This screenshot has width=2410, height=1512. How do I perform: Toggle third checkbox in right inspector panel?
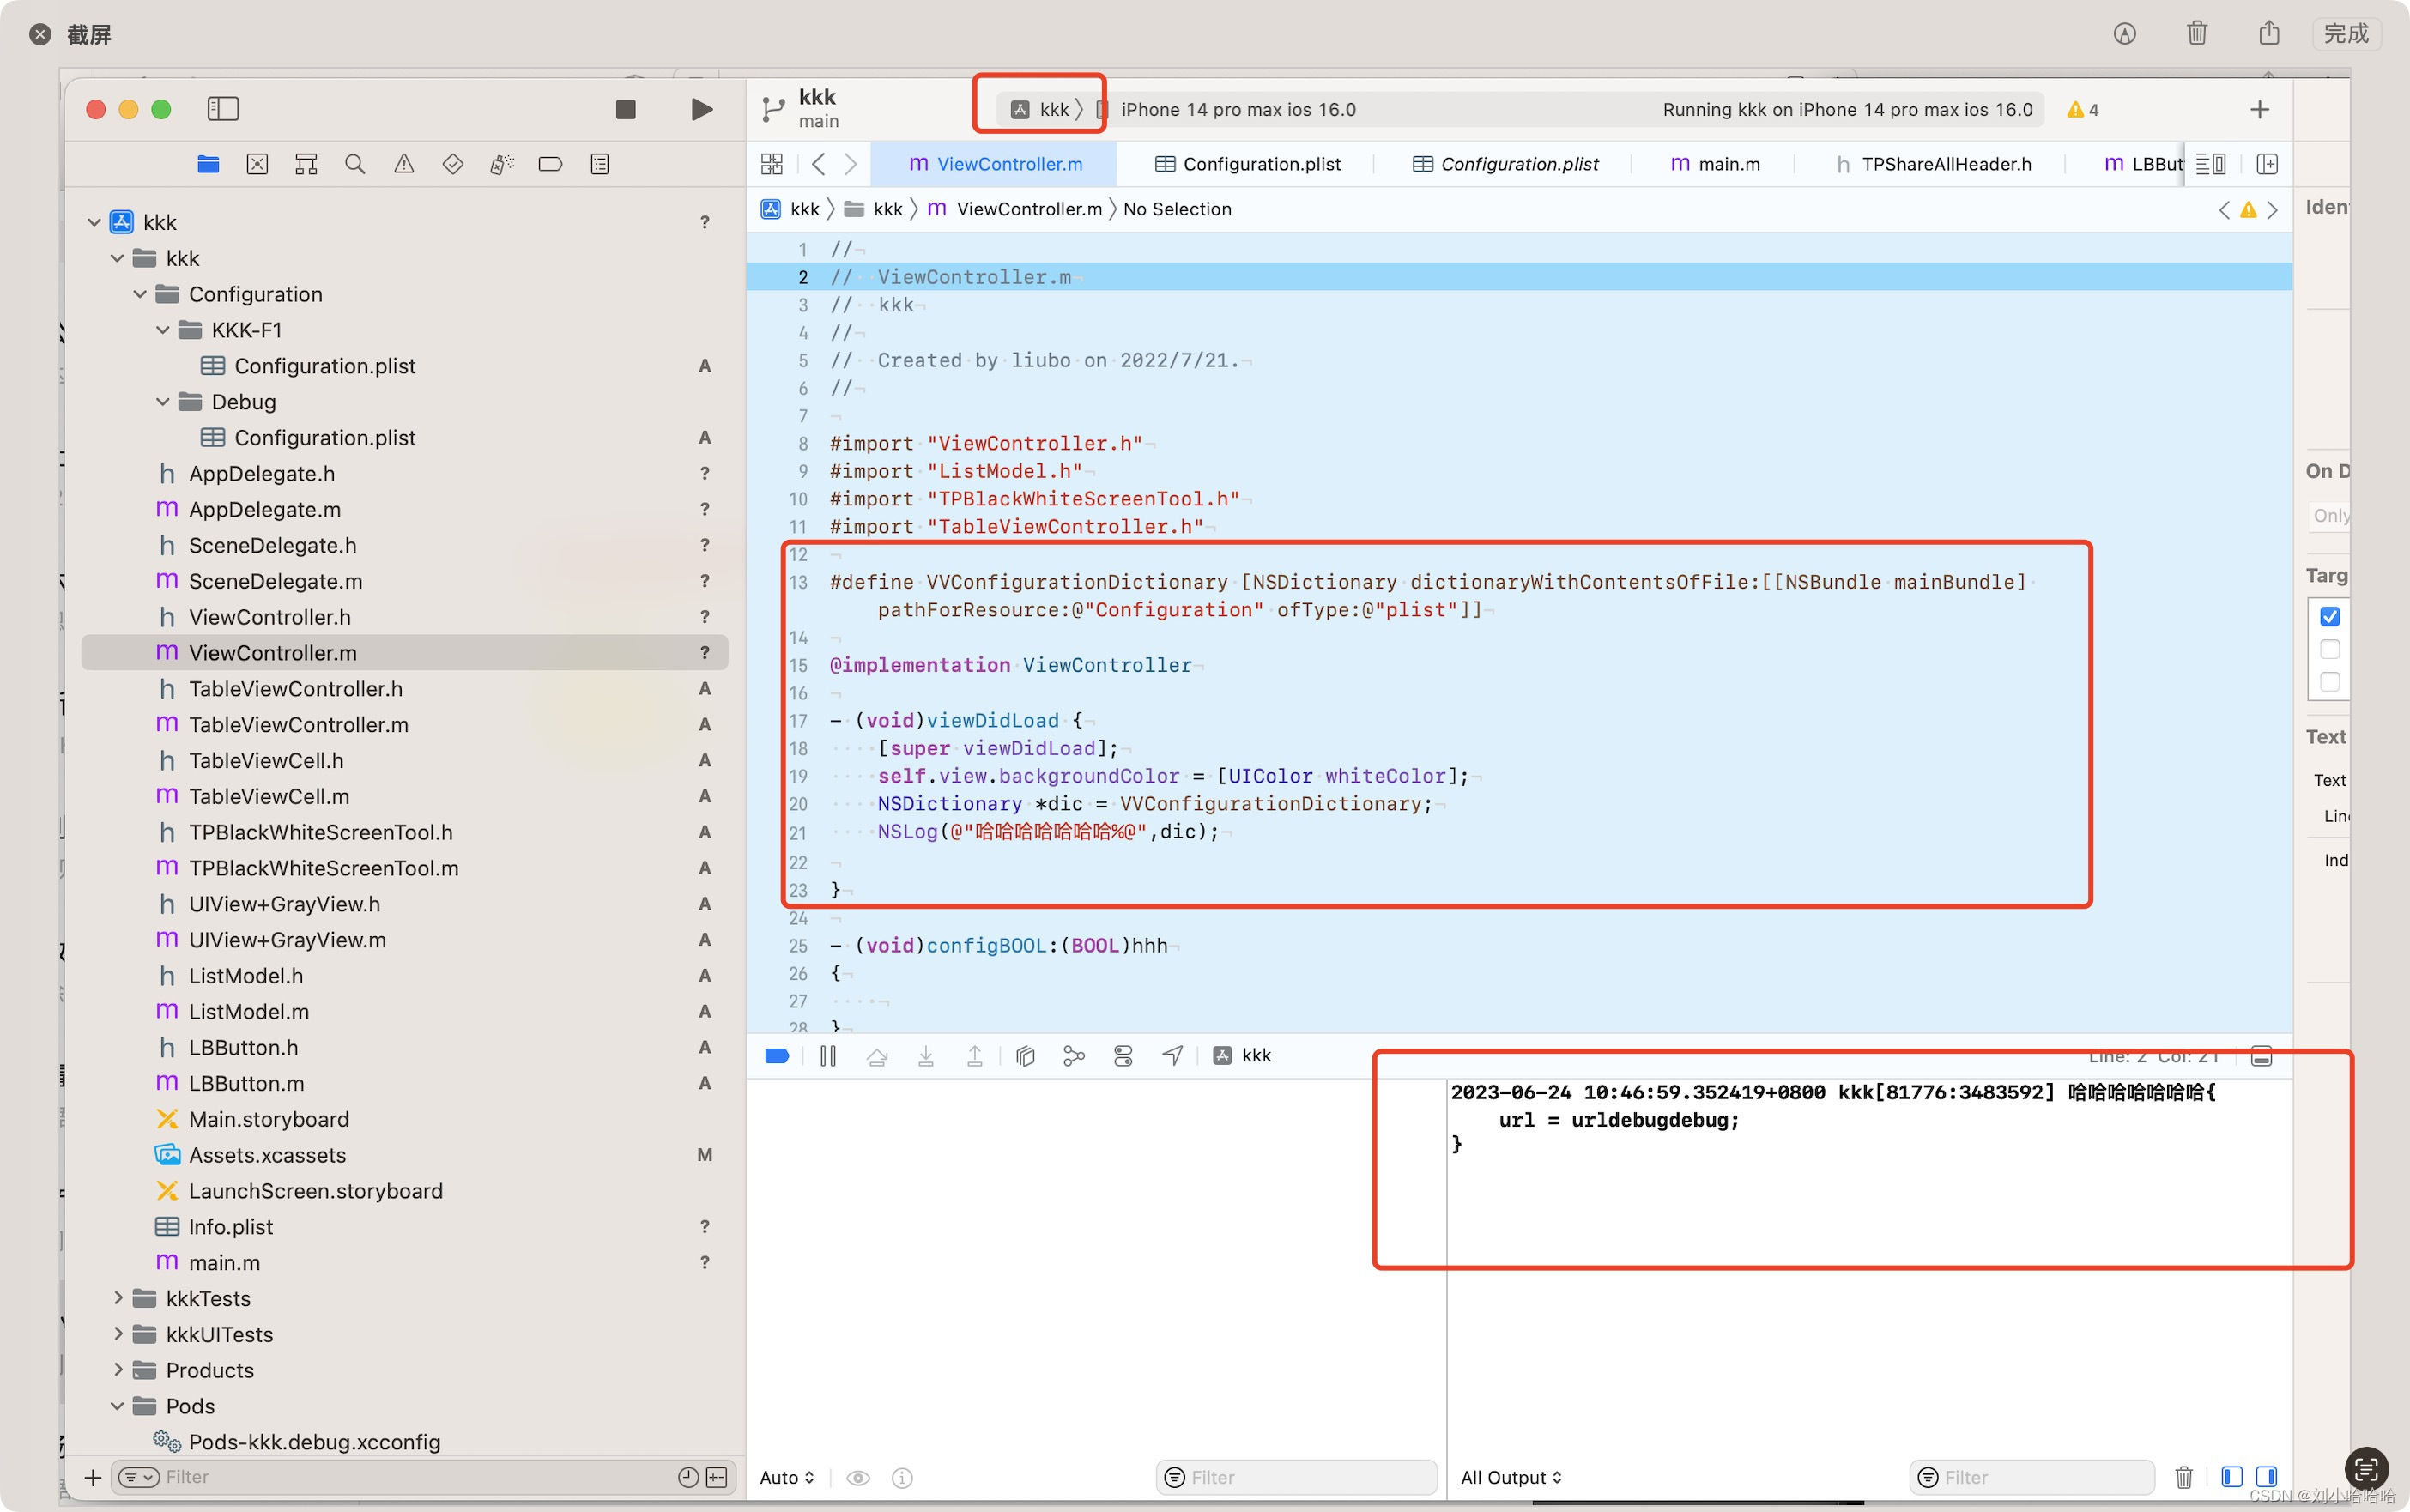click(x=2330, y=680)
